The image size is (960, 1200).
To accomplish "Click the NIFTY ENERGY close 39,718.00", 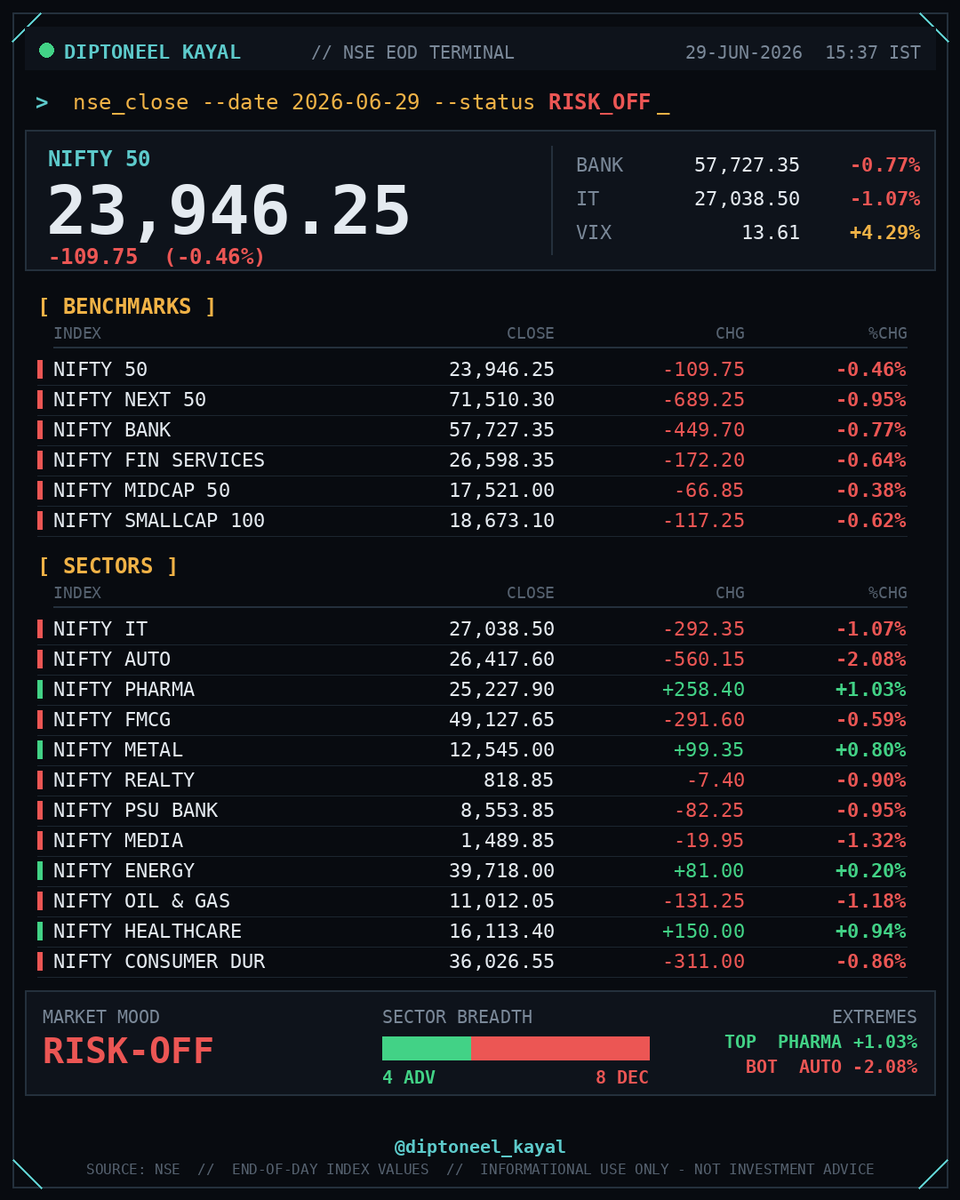I will (x=501, y=870).
